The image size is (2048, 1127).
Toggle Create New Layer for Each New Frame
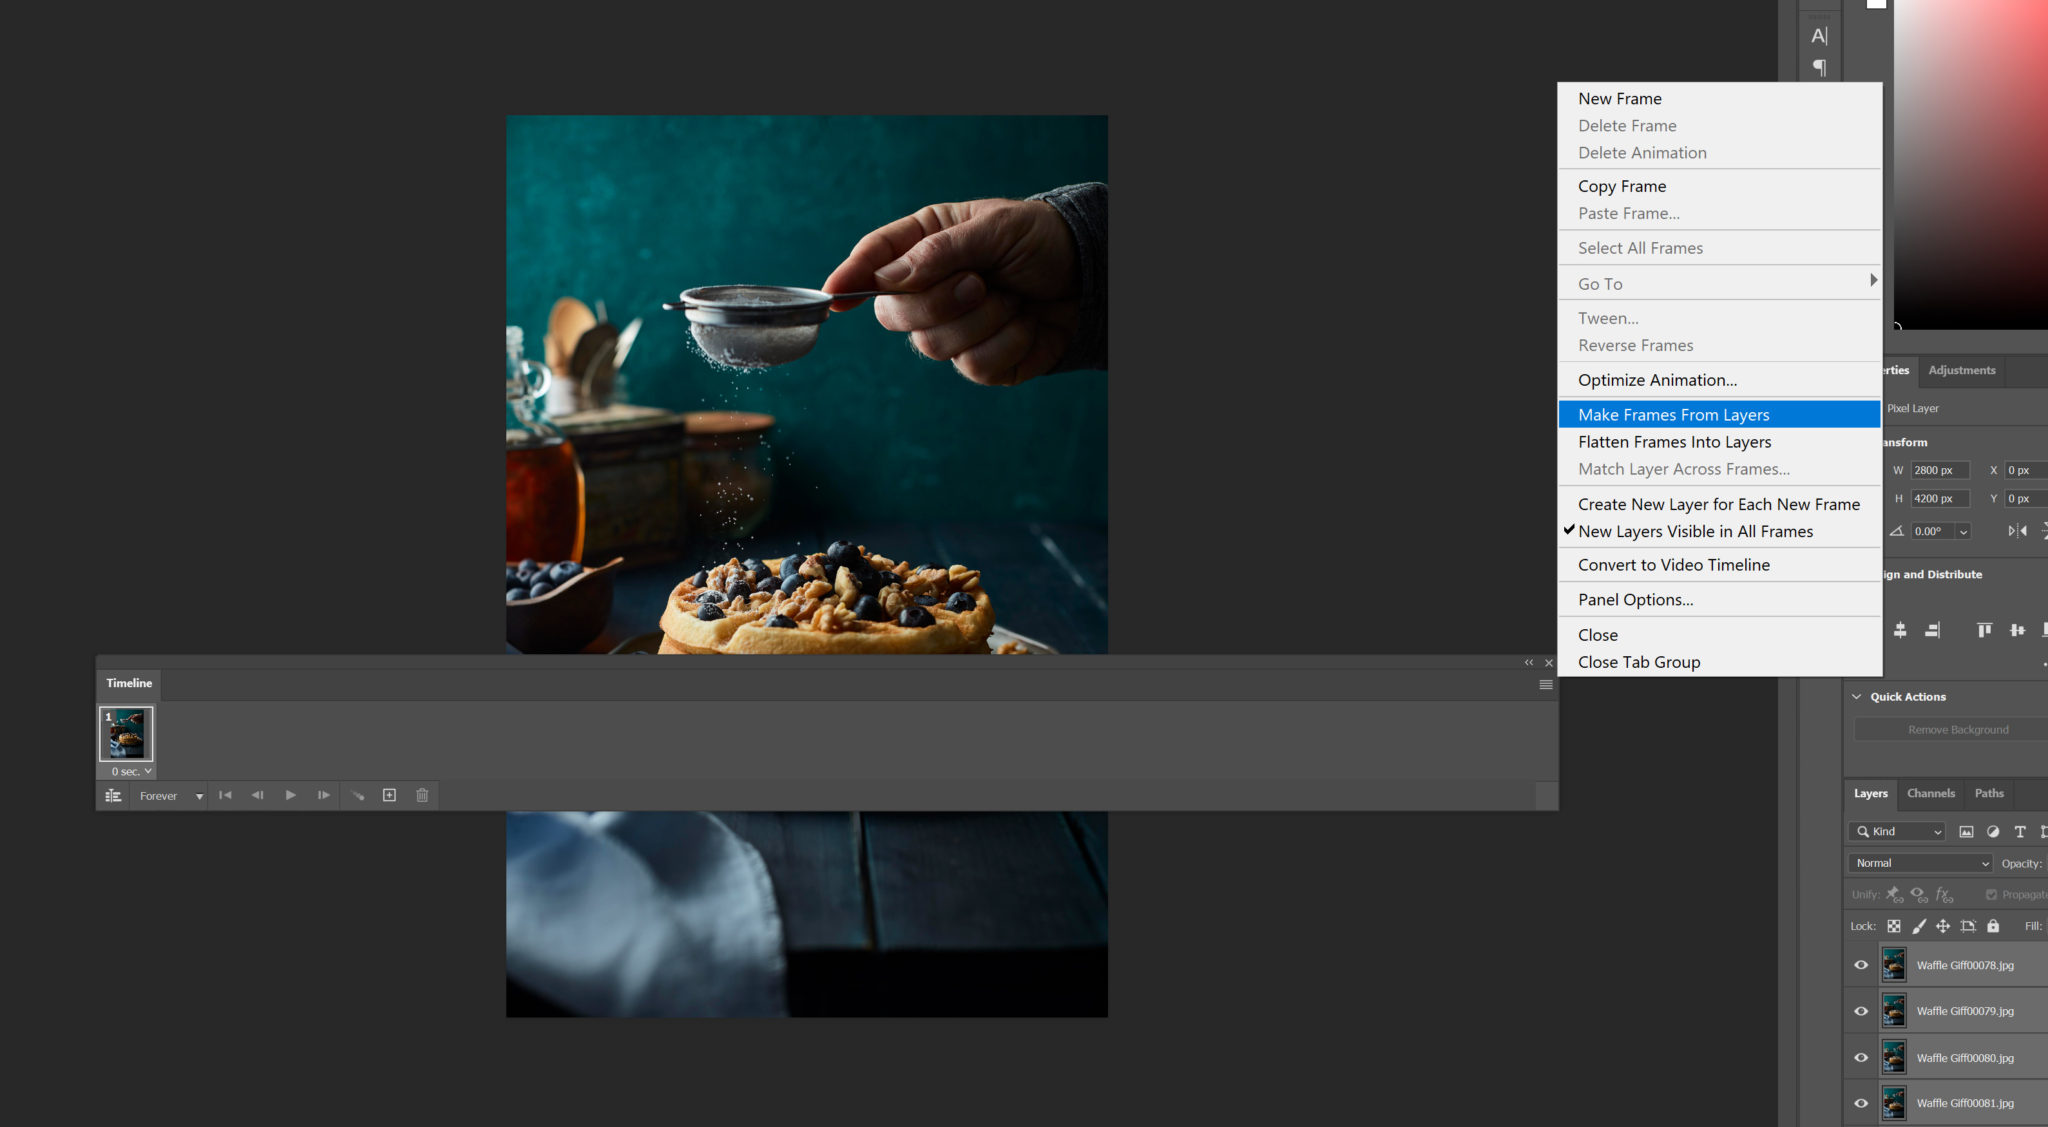tap(1719, 504)
